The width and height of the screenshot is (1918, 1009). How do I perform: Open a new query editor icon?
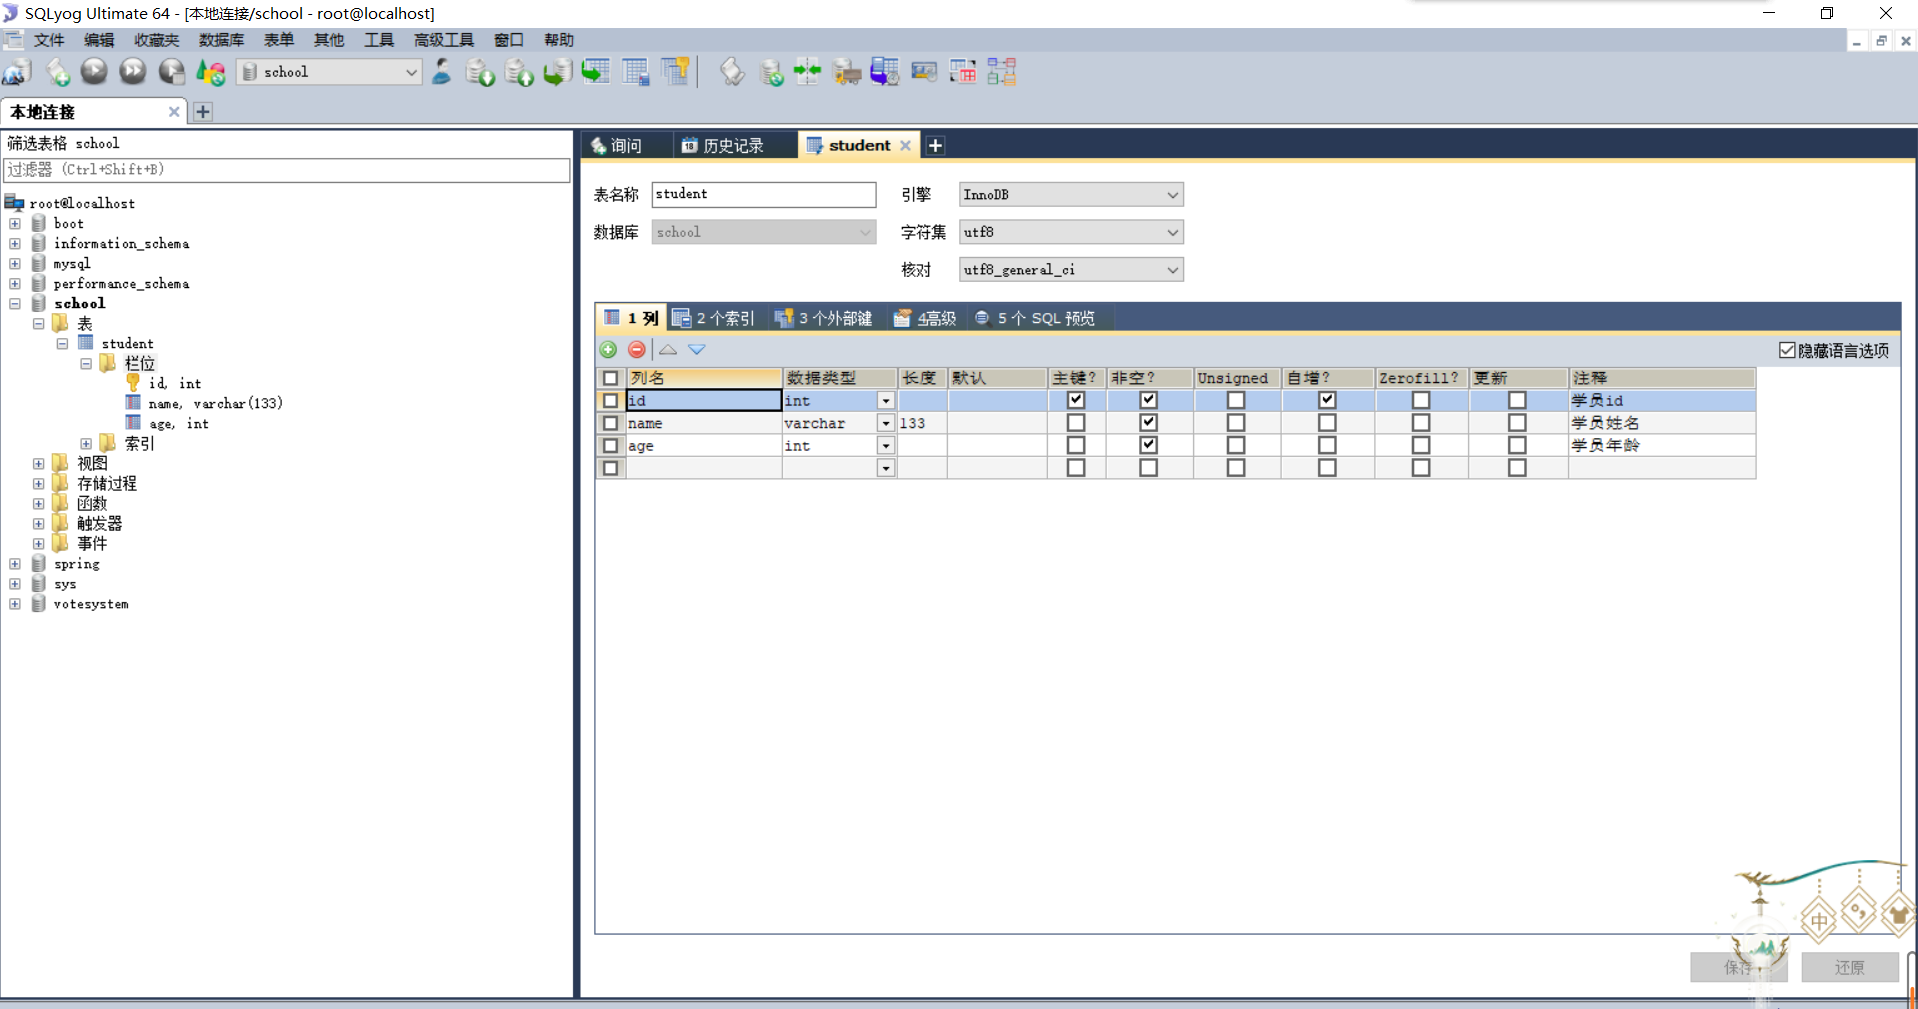click(x=58, y=72)
